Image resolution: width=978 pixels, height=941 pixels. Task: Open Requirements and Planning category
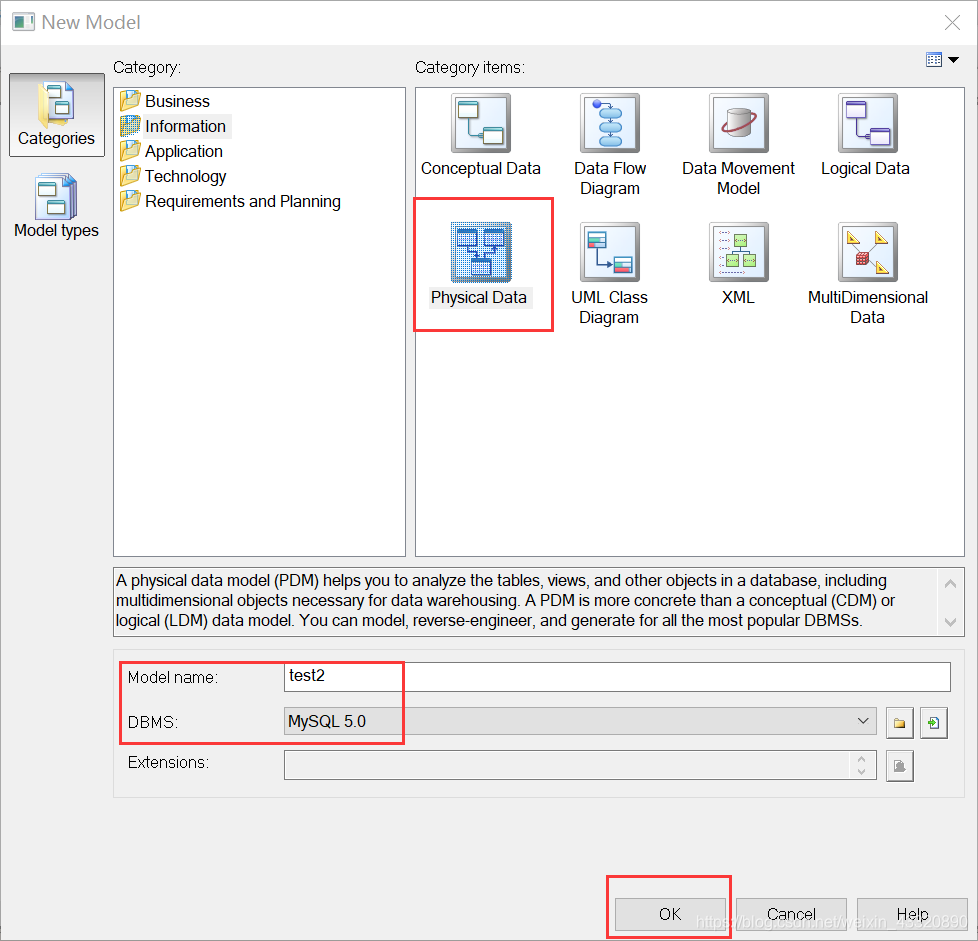coord(231,201)
